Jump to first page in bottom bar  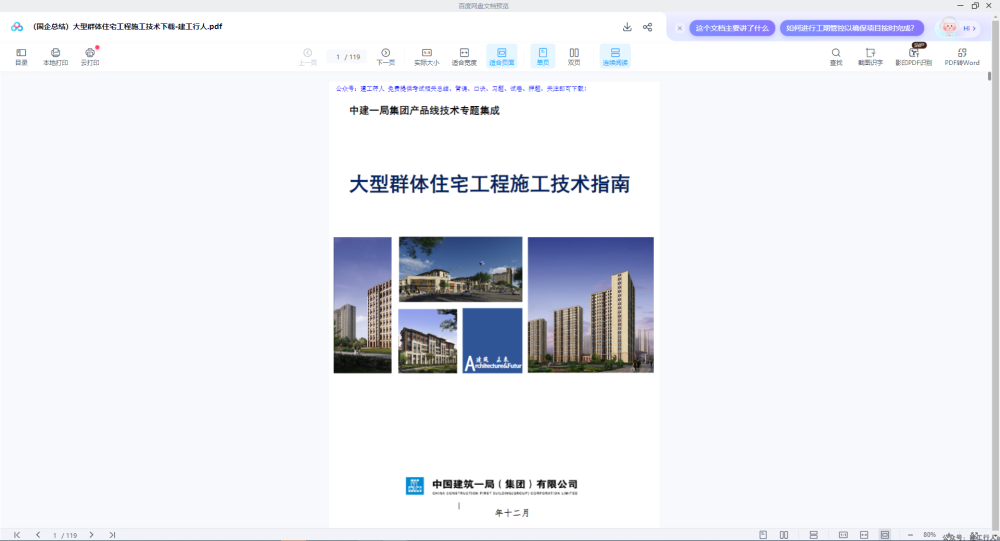17,535
